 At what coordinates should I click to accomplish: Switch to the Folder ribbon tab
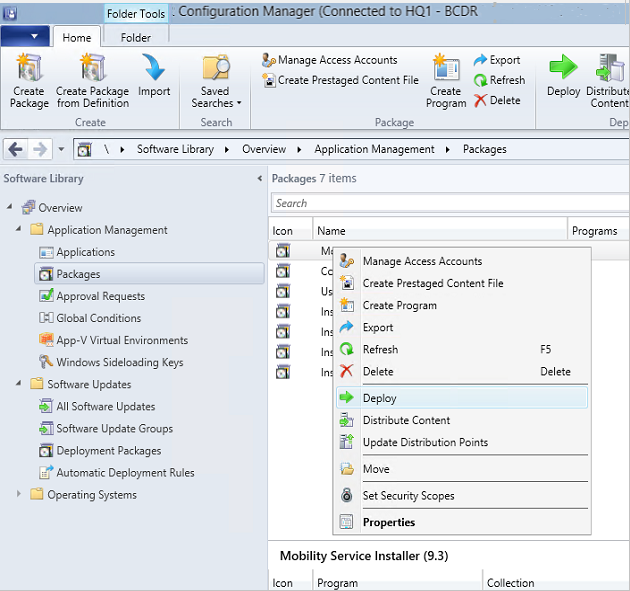tap(136, 38)
